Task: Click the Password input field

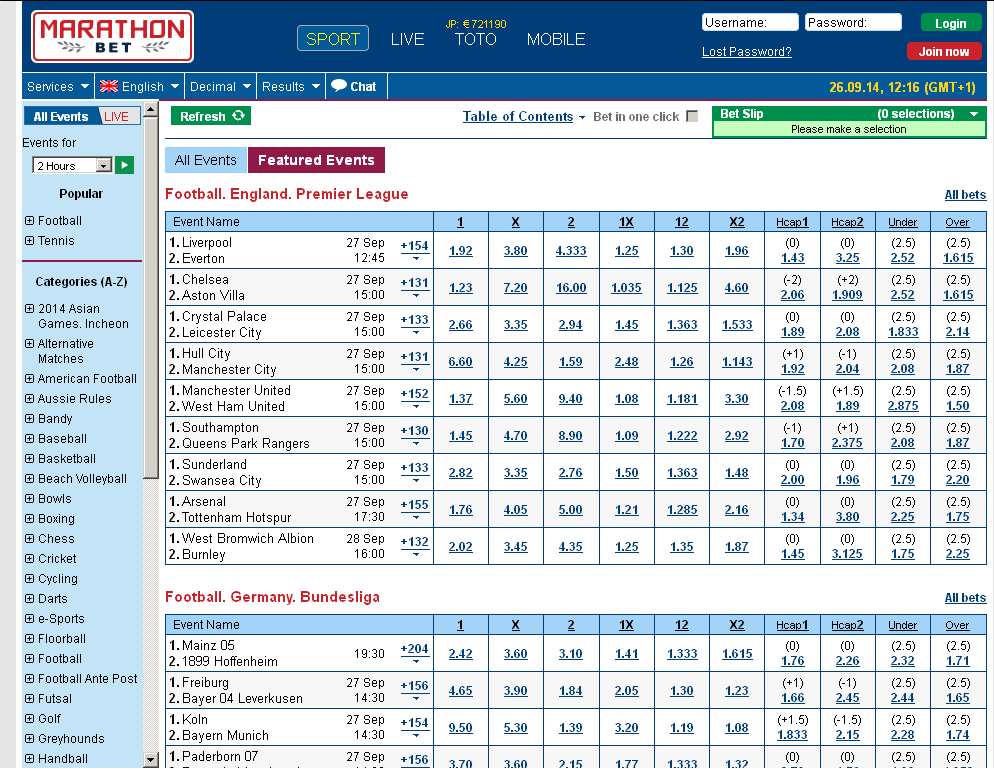Action: point(853,23)
